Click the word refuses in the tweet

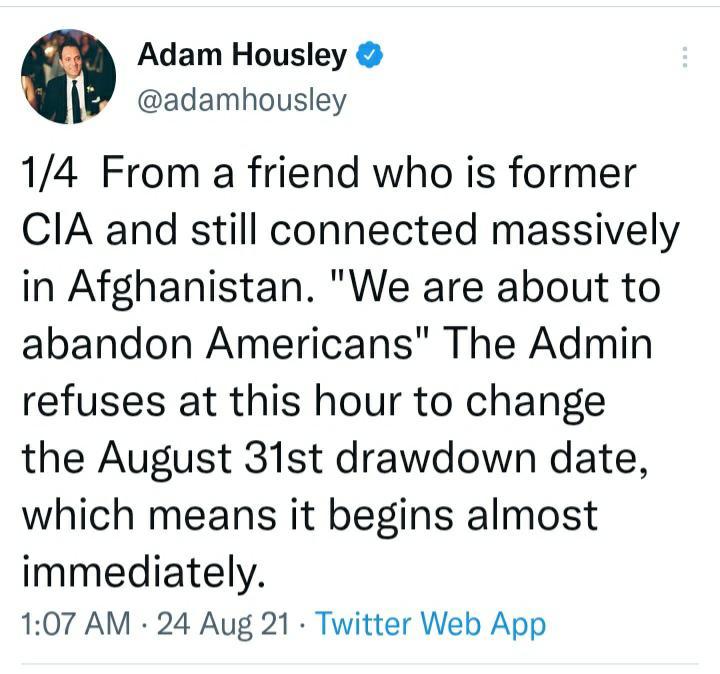click(93, 402)
